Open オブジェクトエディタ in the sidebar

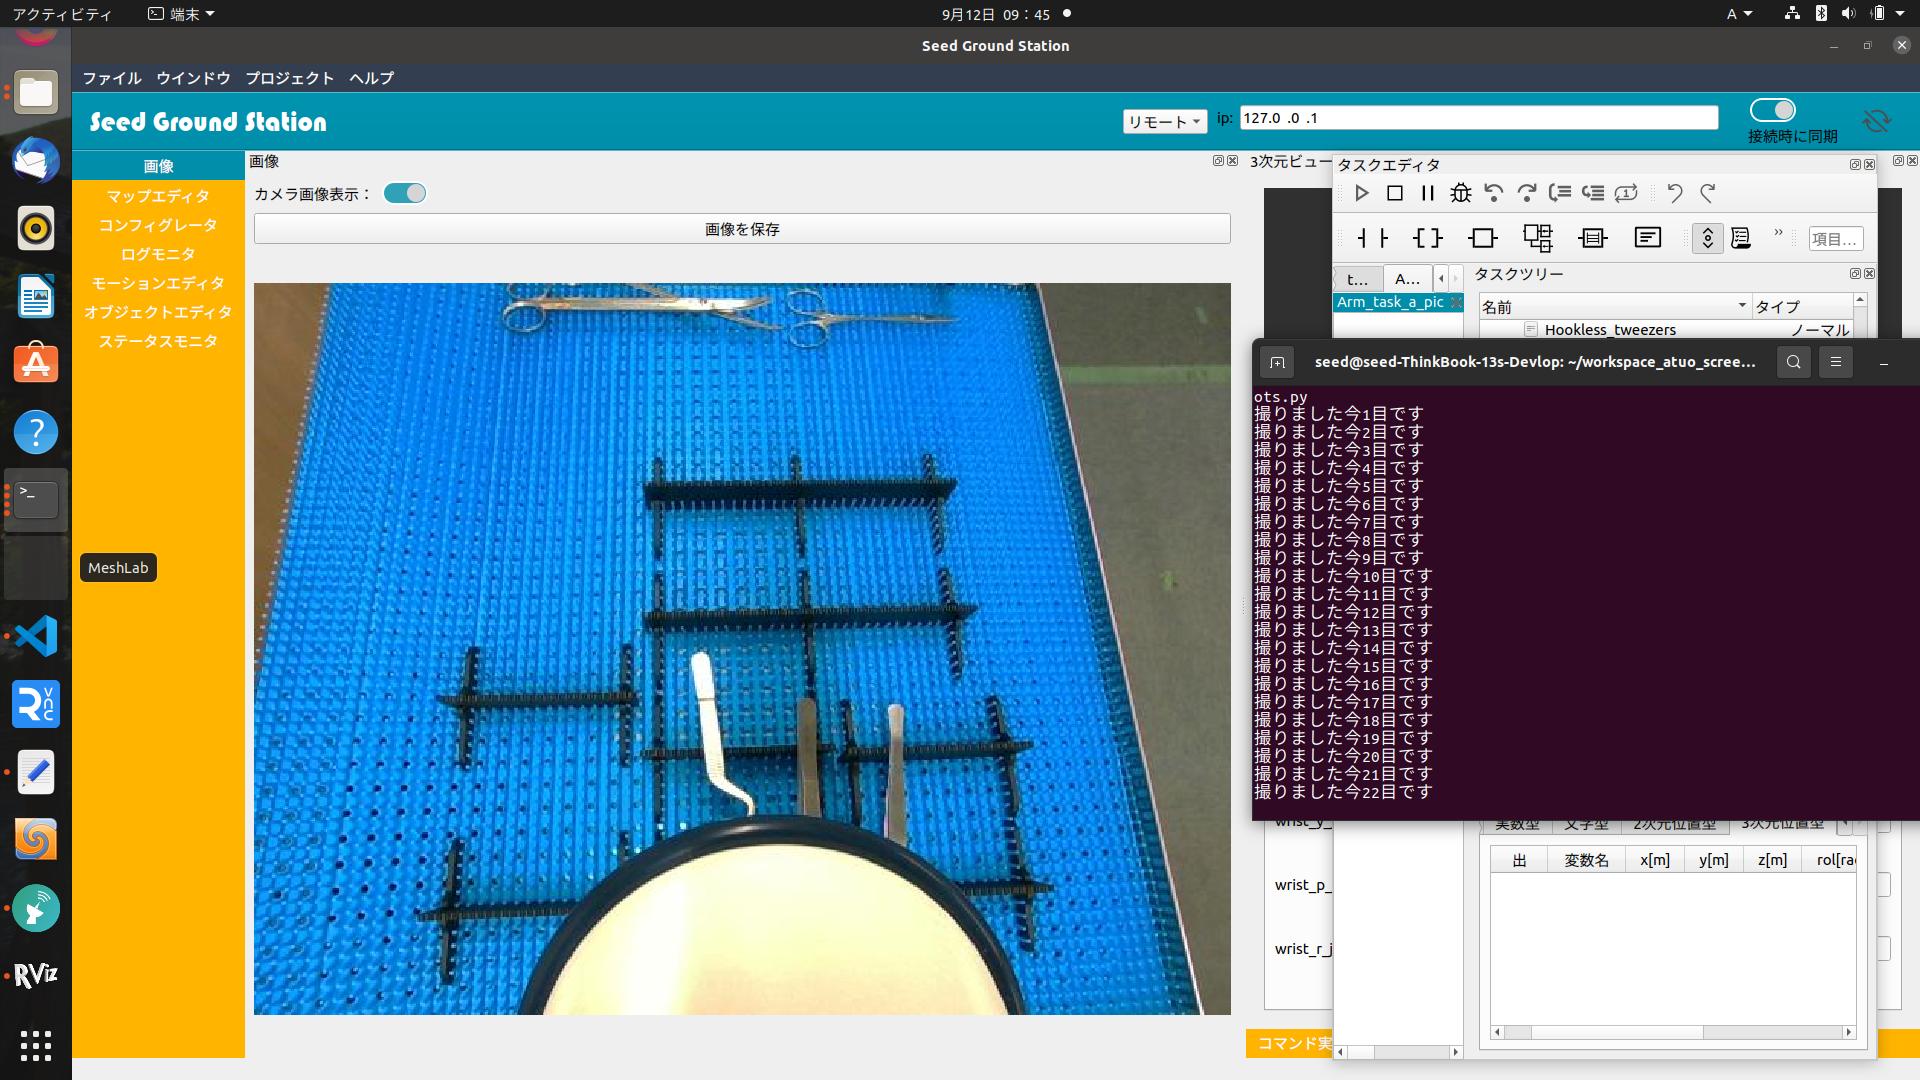pos(158,312)
